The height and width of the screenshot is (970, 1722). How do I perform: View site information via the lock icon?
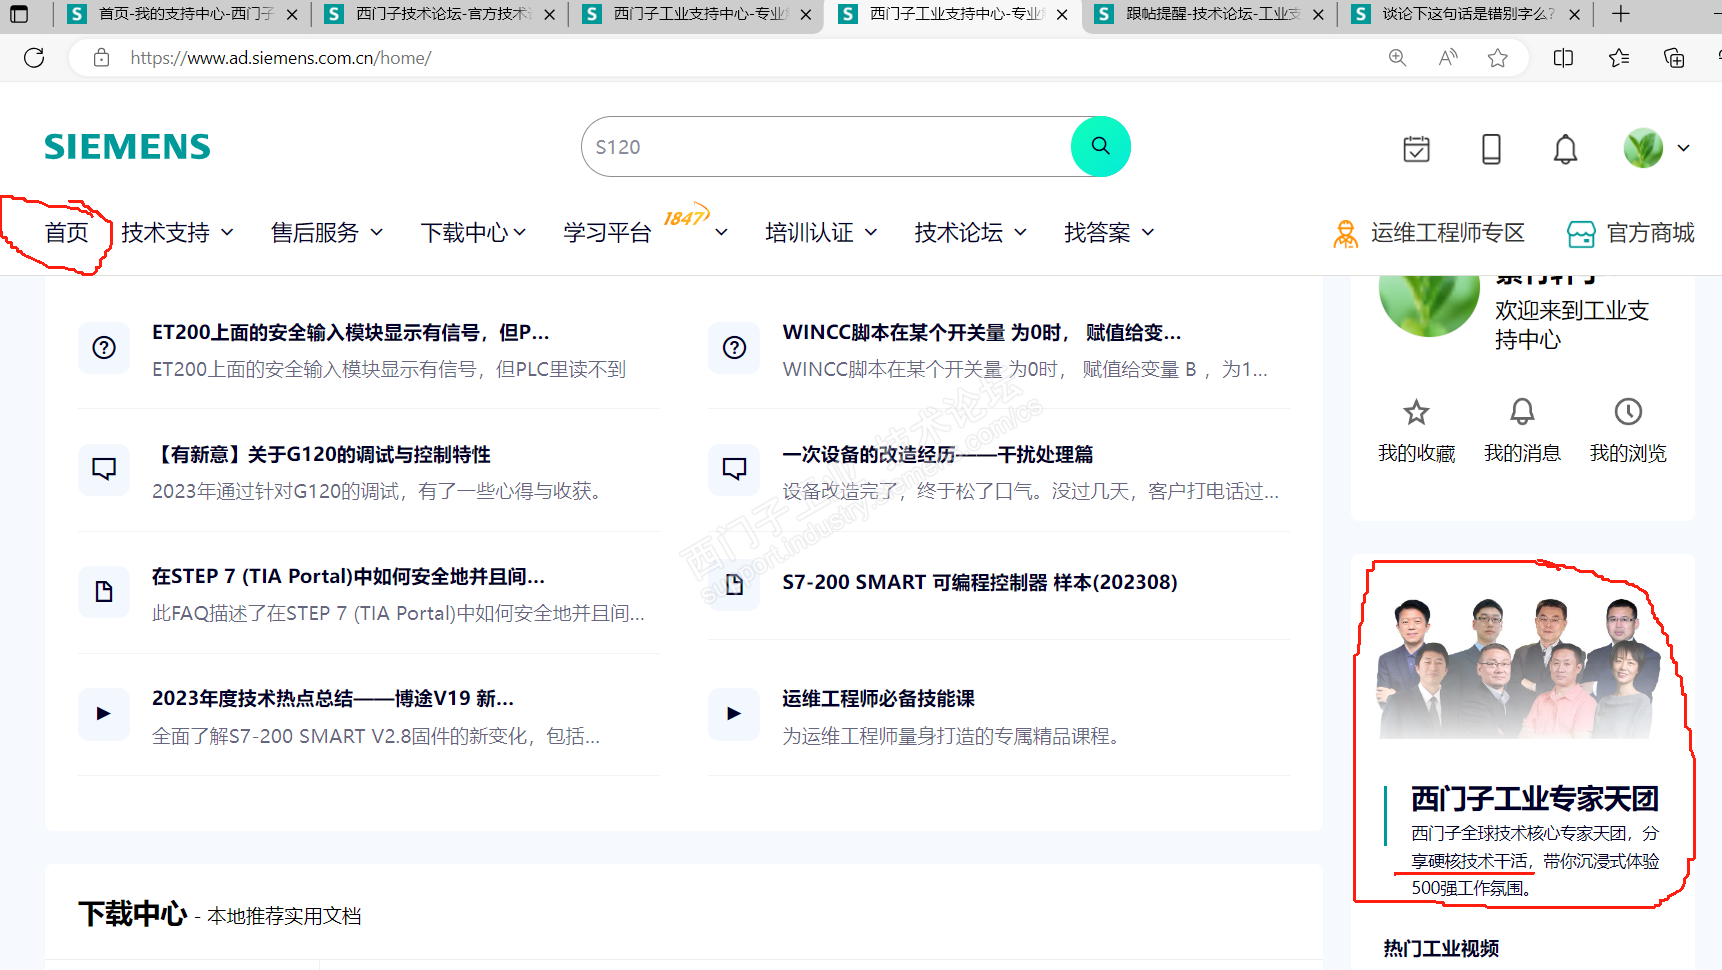[x=101, y=58]
